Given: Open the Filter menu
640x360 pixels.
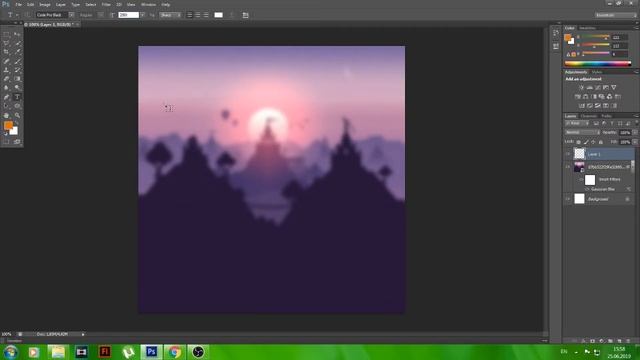Looking at the screenshot, I should pos(106,4).
